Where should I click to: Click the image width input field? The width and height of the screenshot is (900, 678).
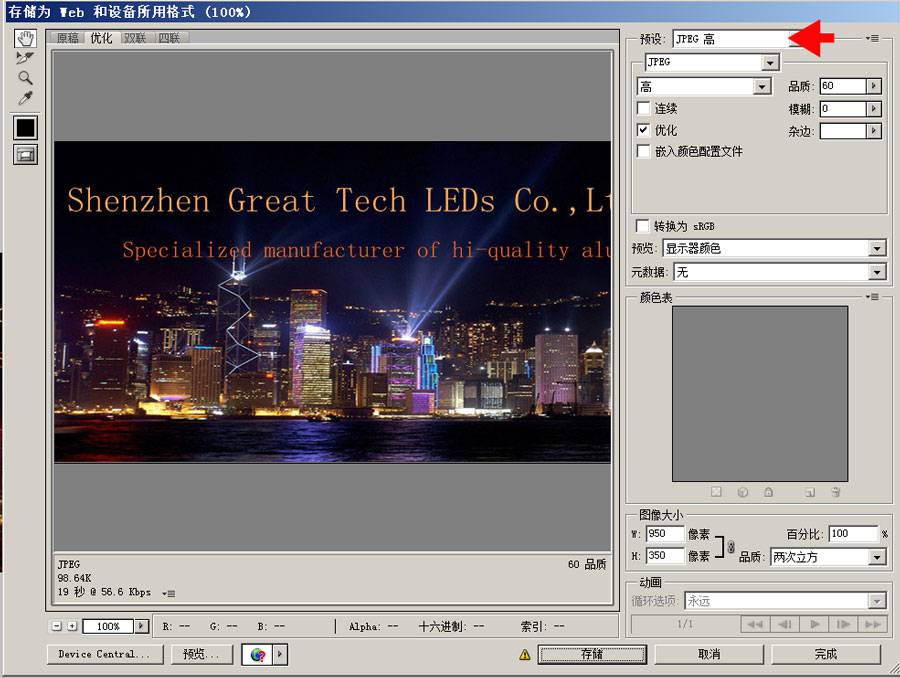point(665,534)
